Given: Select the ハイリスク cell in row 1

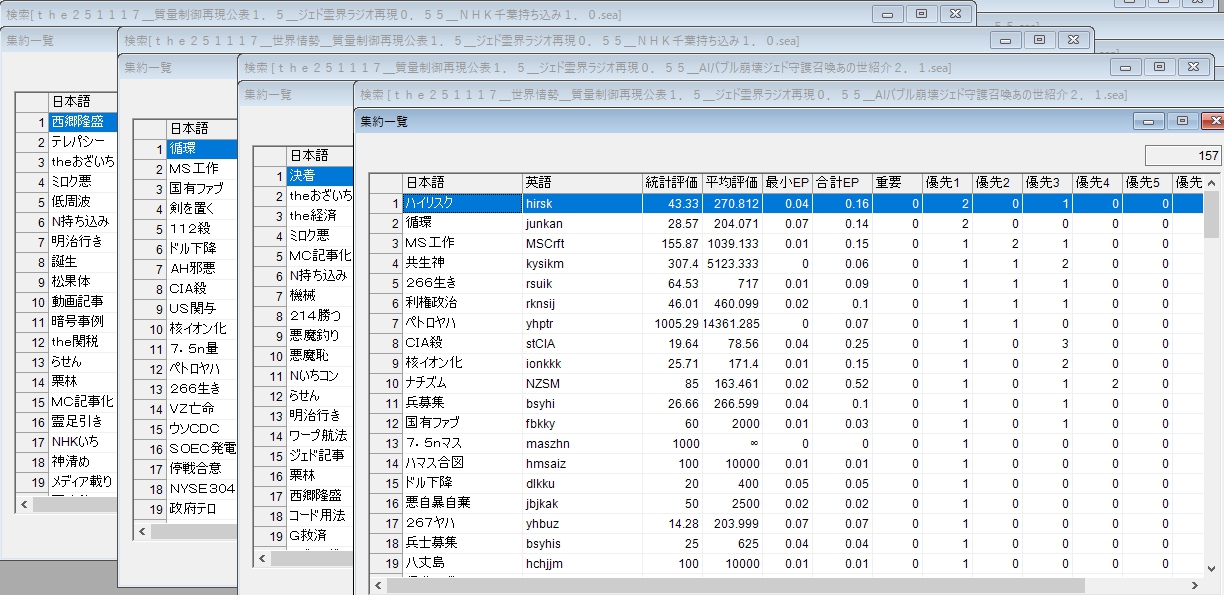Looking at the screenshot, I should 461,203.
